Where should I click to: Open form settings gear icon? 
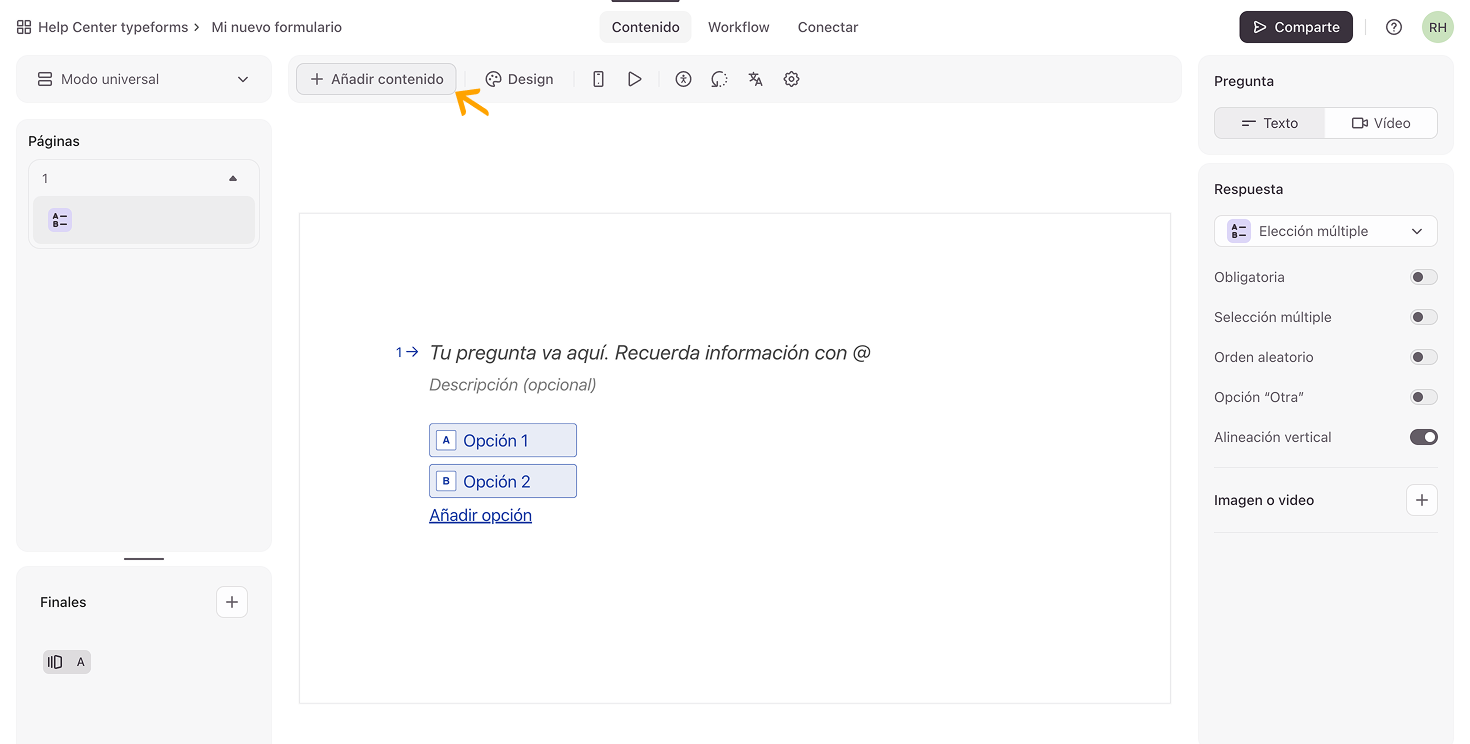pyautogui.click(x=791, y=79)
